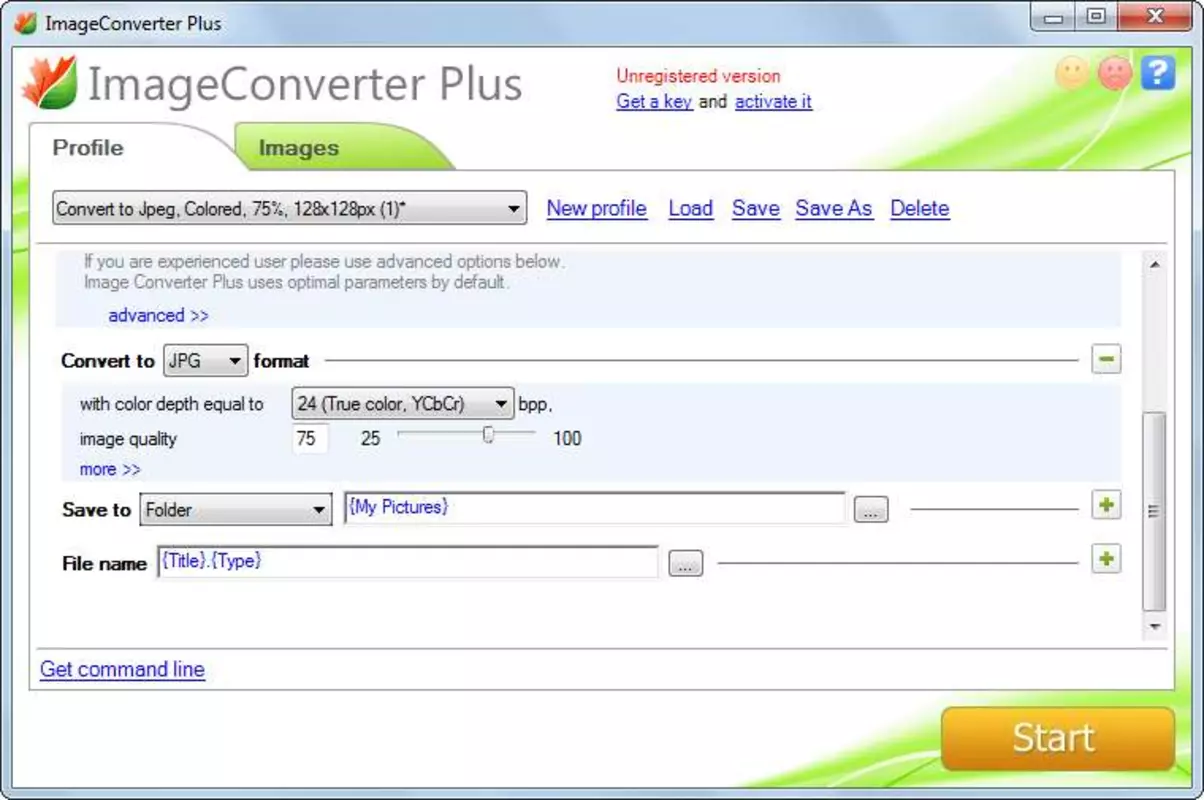Browse for the Save to folder
This screenshot has width=1204, height=800.
870,510
